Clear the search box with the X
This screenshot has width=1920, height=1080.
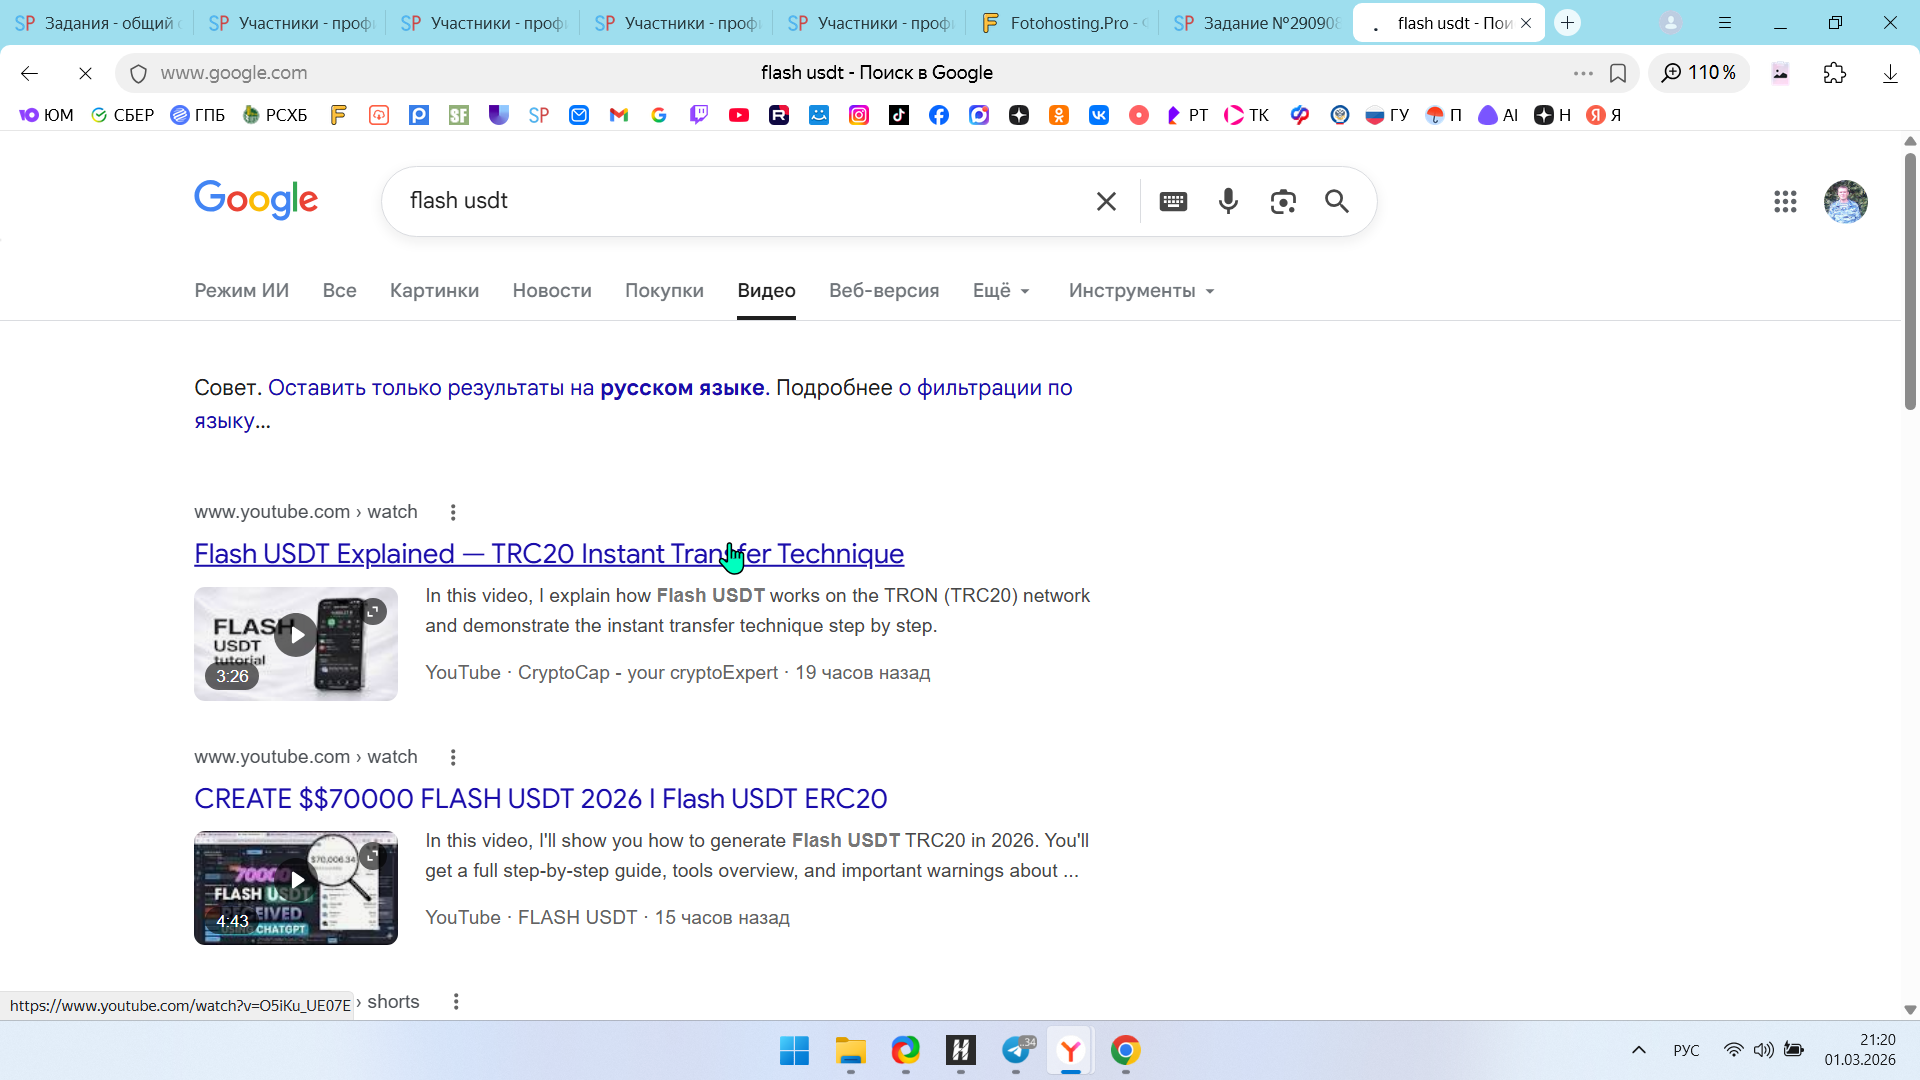point(1106,201)
